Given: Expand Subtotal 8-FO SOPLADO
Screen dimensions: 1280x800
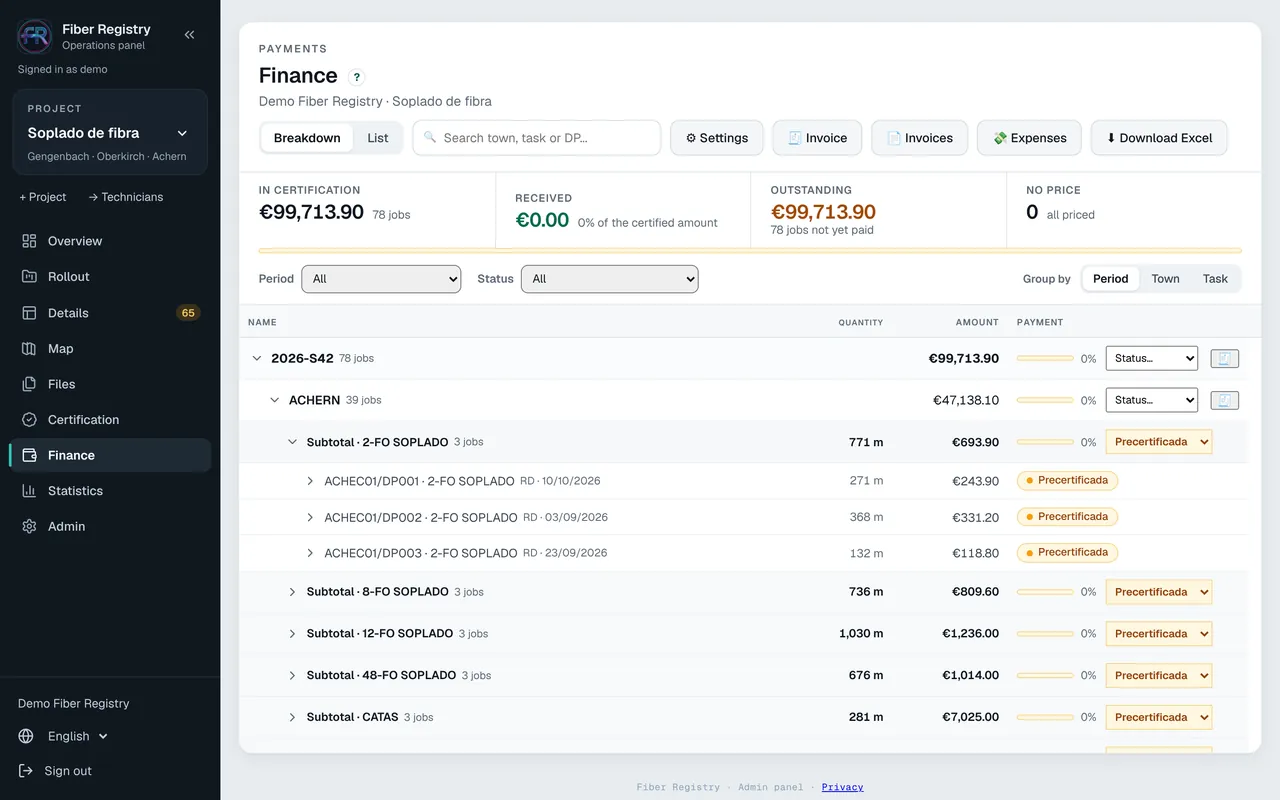Looking at the screenshot, I should (x=293, y=592).
